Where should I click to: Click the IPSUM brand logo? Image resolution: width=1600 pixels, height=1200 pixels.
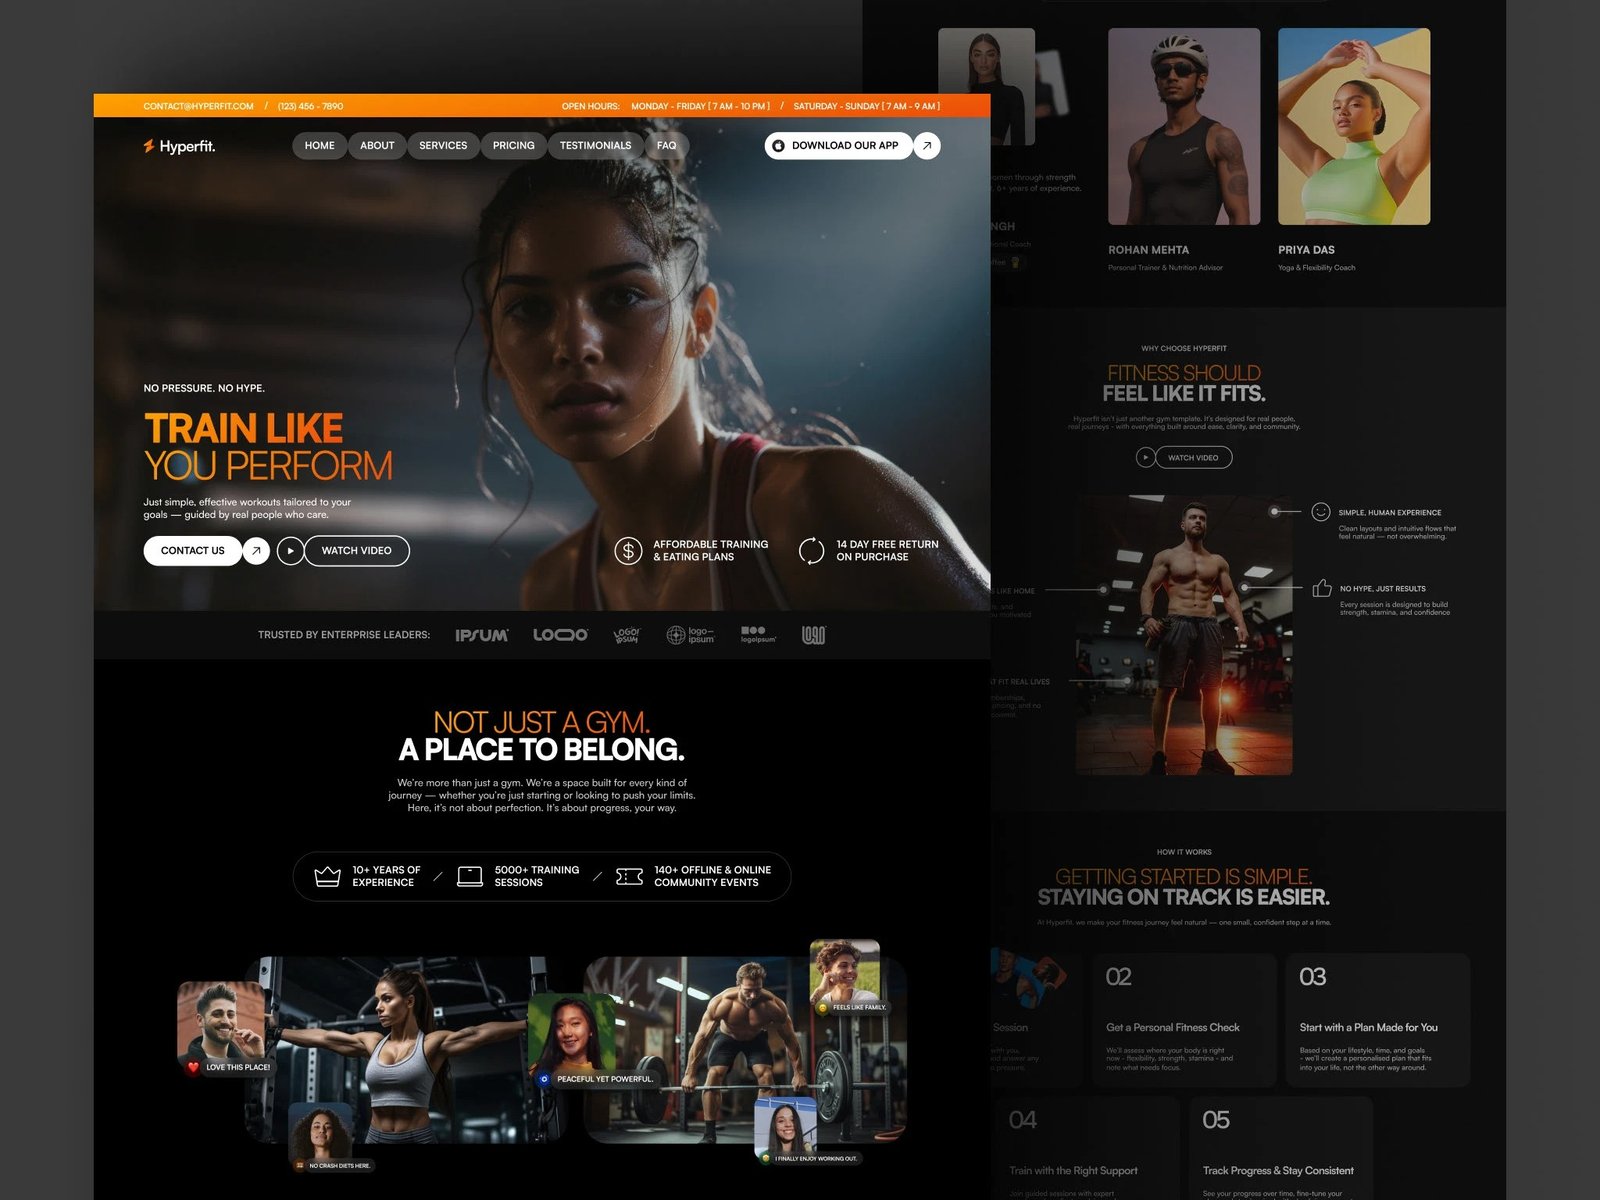coord(482,635)
